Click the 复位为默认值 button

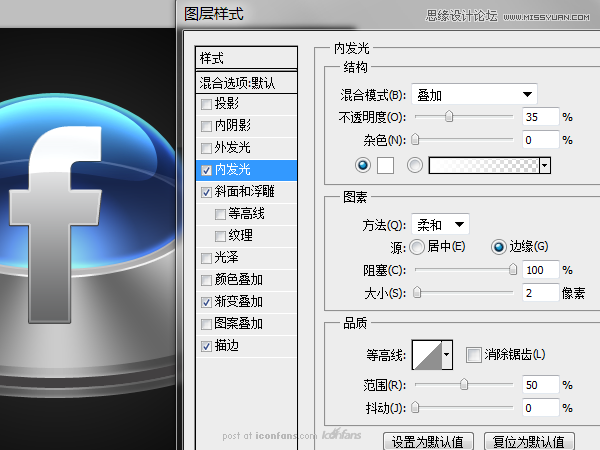[529, 441]
